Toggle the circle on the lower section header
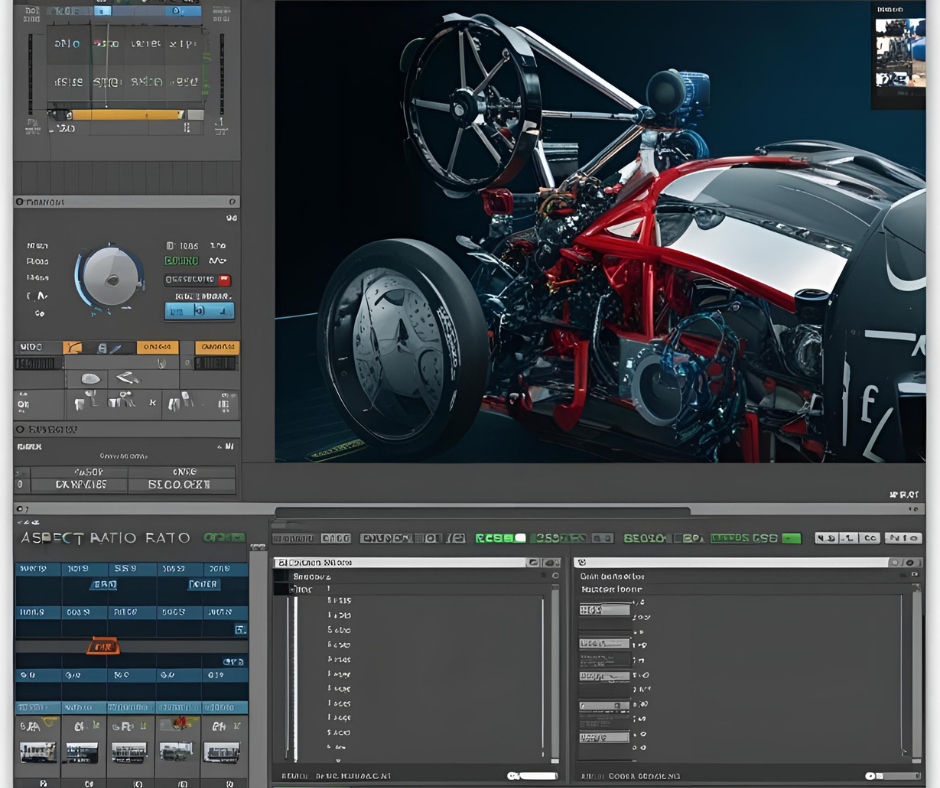 (x=20, y=429)
